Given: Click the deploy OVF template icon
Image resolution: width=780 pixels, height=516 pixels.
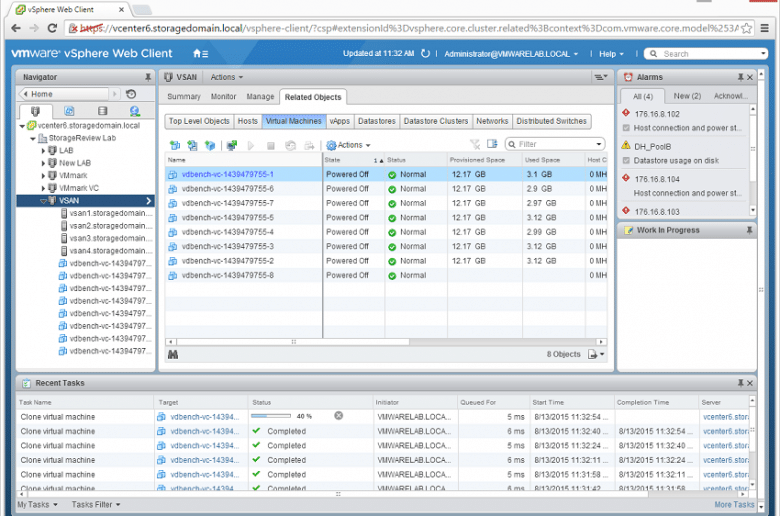Looking at the screenshot, I should point(210,145).
